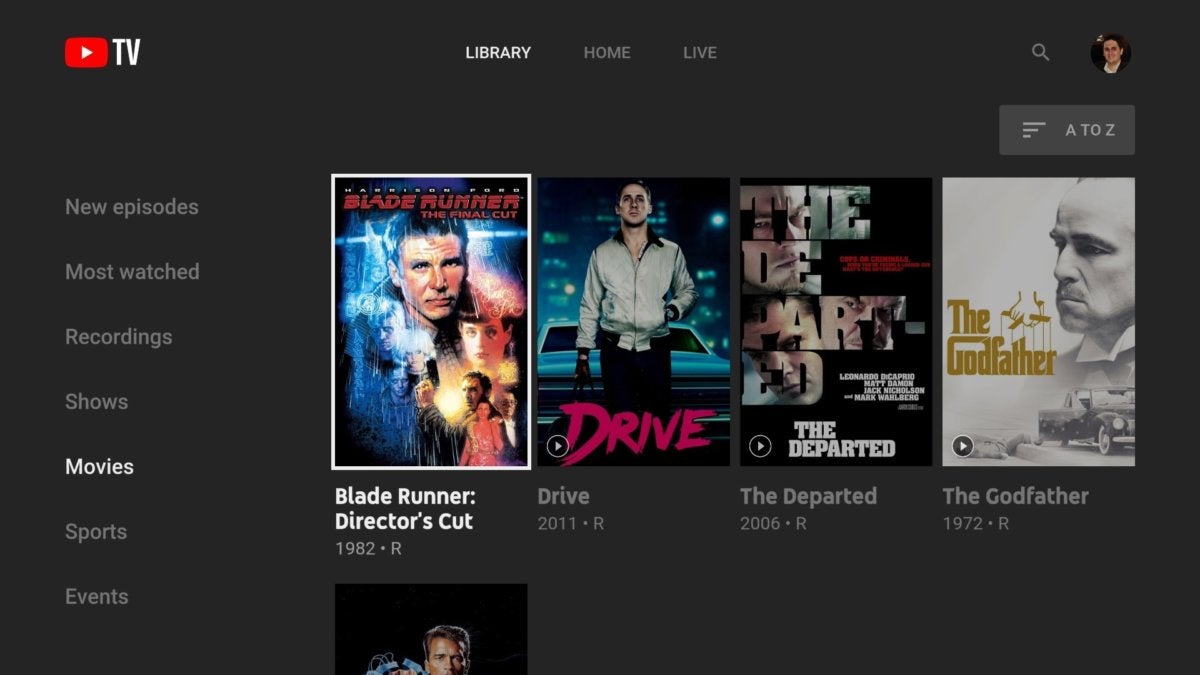Open Shows in the sidebar
This screenshot has height=675, width=1200.
pos(97,402)
